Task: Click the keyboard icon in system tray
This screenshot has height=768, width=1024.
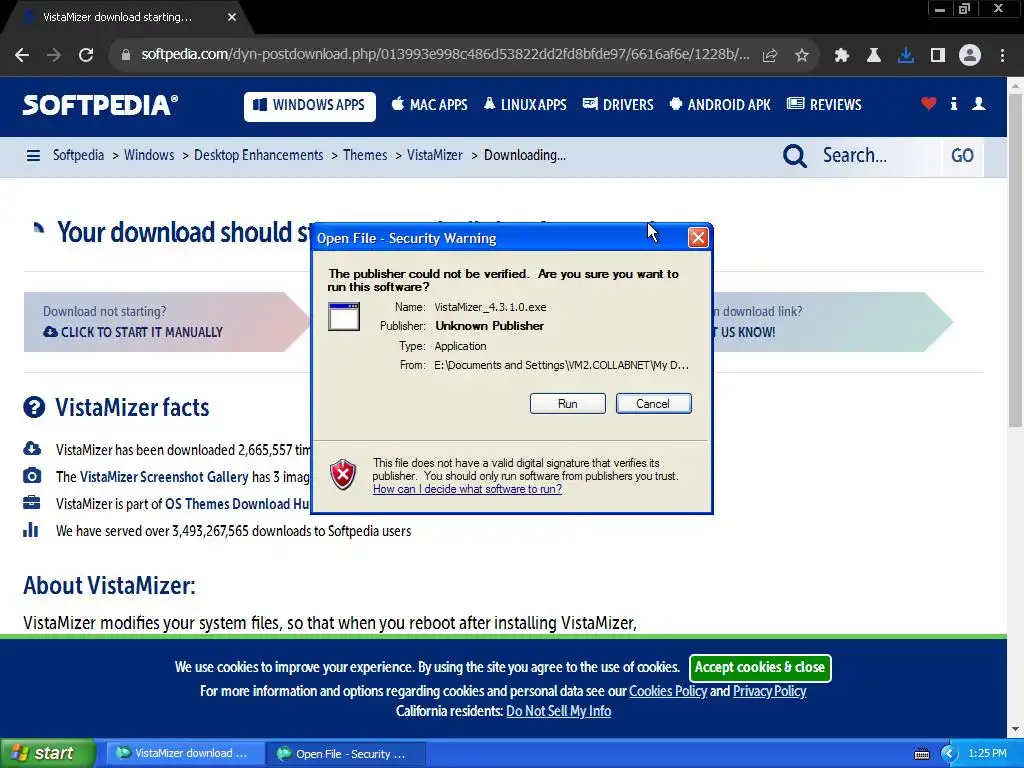Action: pos(922,754)
